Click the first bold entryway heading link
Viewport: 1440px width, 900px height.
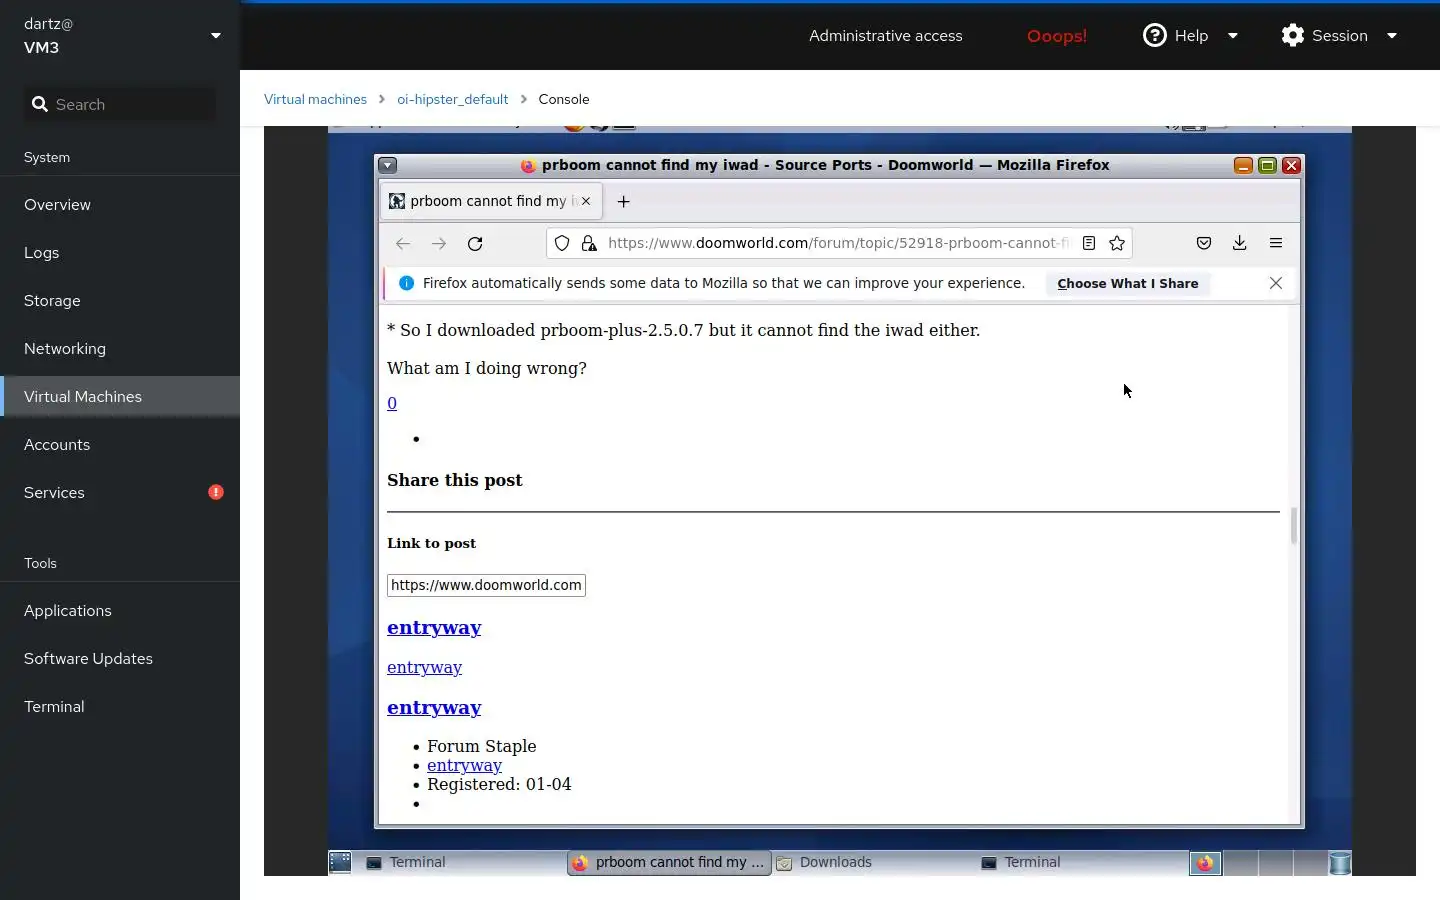tap(434, 627)
